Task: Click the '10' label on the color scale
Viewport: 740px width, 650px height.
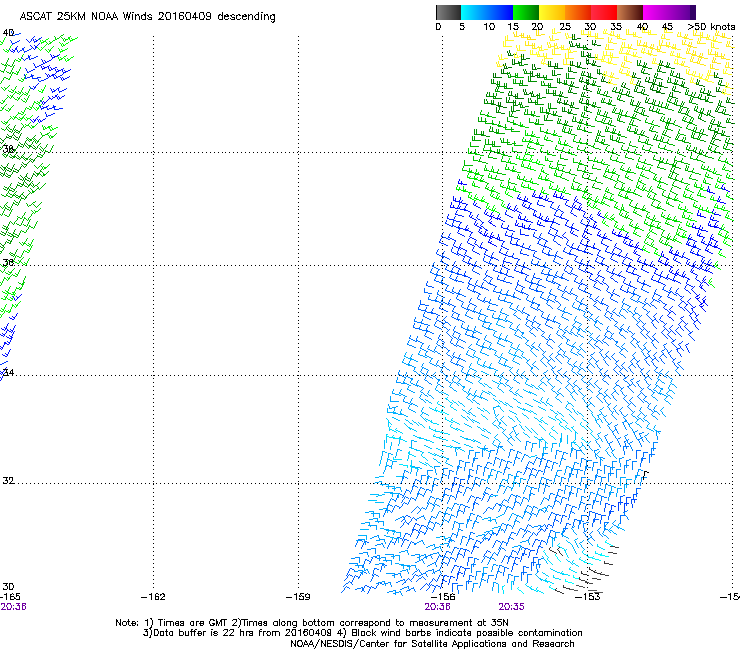Action: 489,27
